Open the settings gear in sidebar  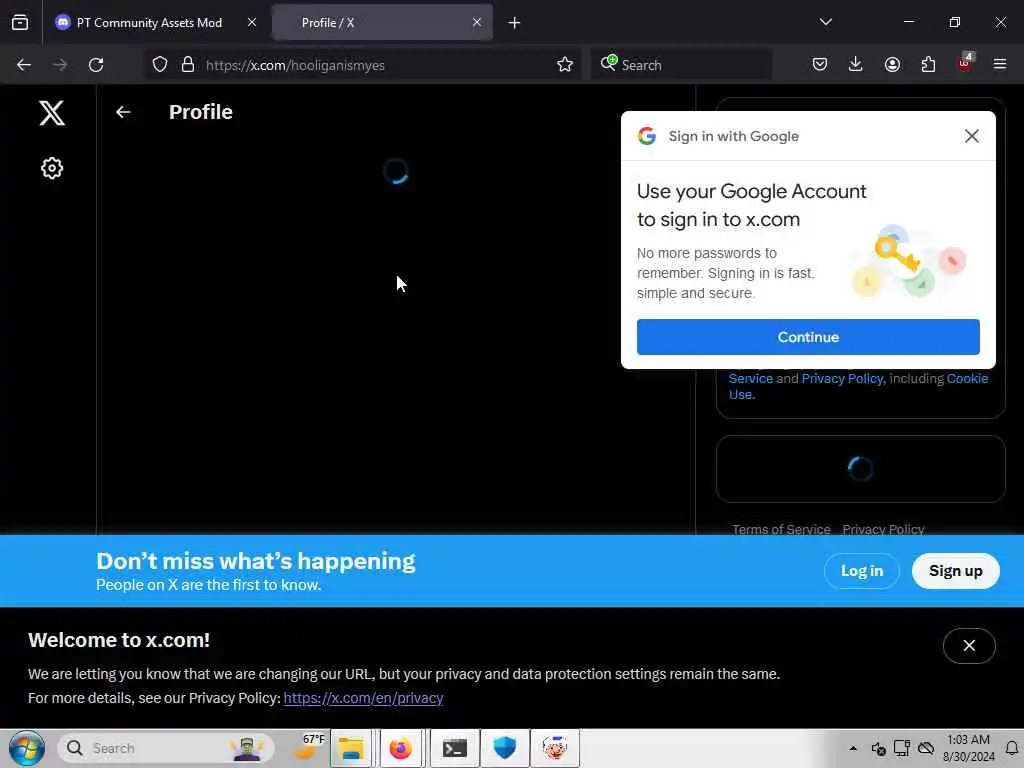pyautogui.click(x=52, y=168)
